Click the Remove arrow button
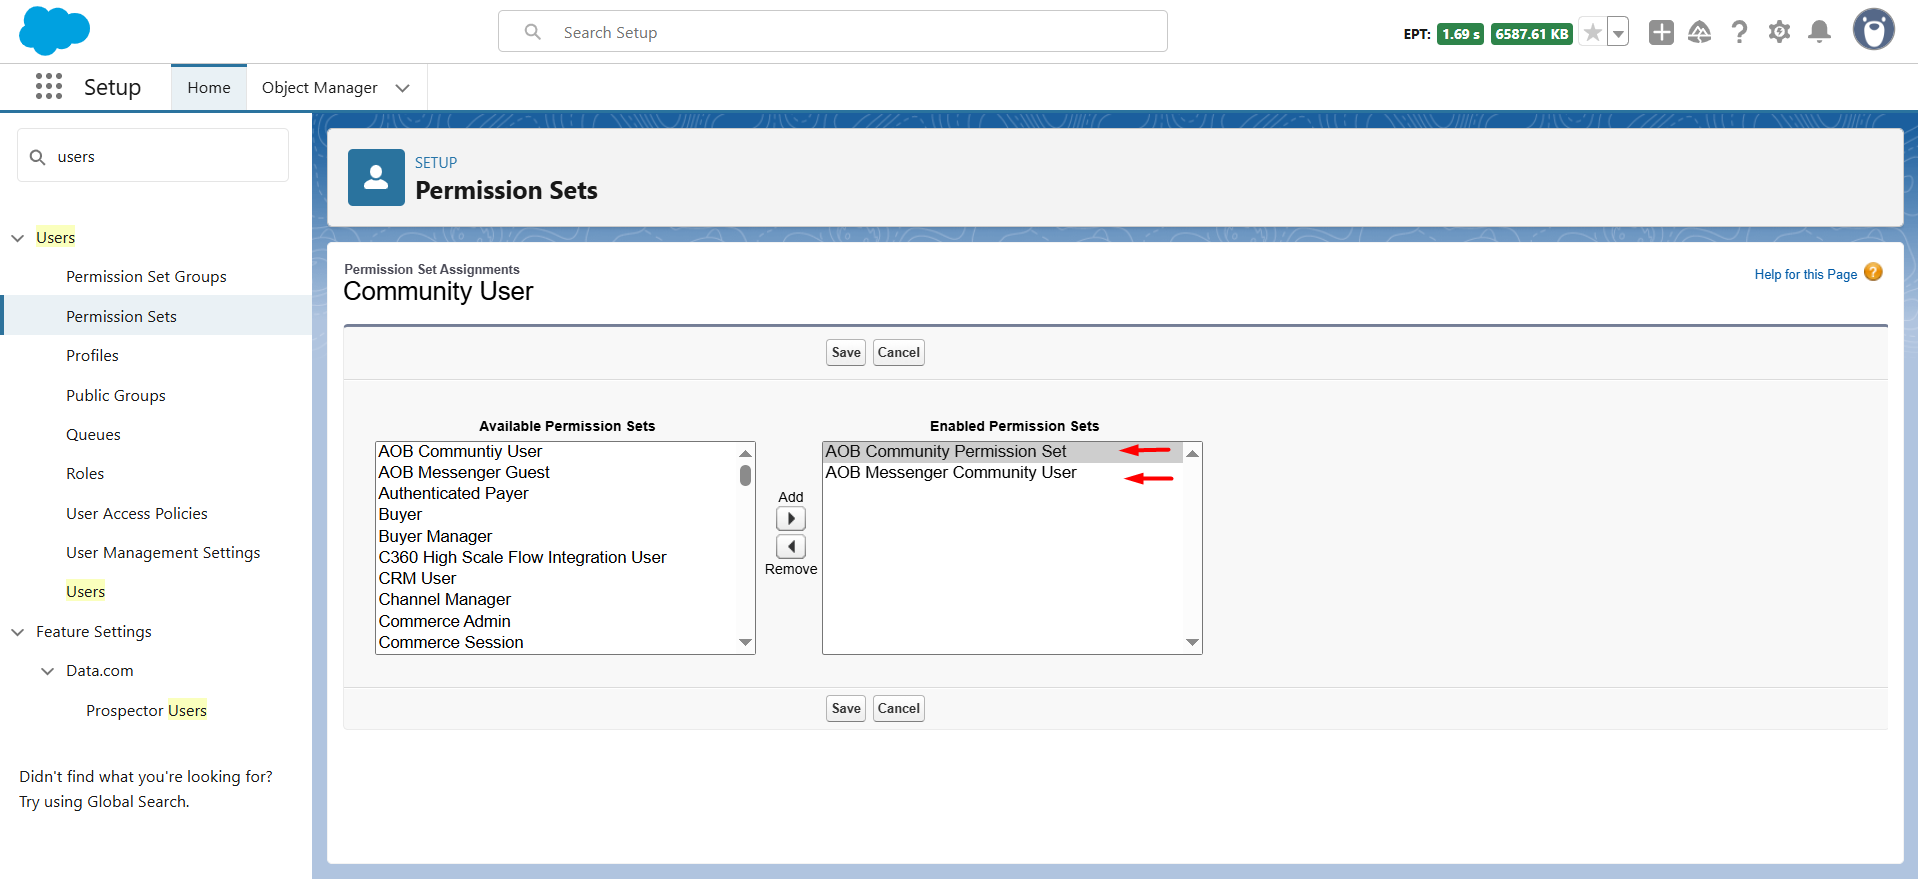1918x879 pixels. click(791, 546)
